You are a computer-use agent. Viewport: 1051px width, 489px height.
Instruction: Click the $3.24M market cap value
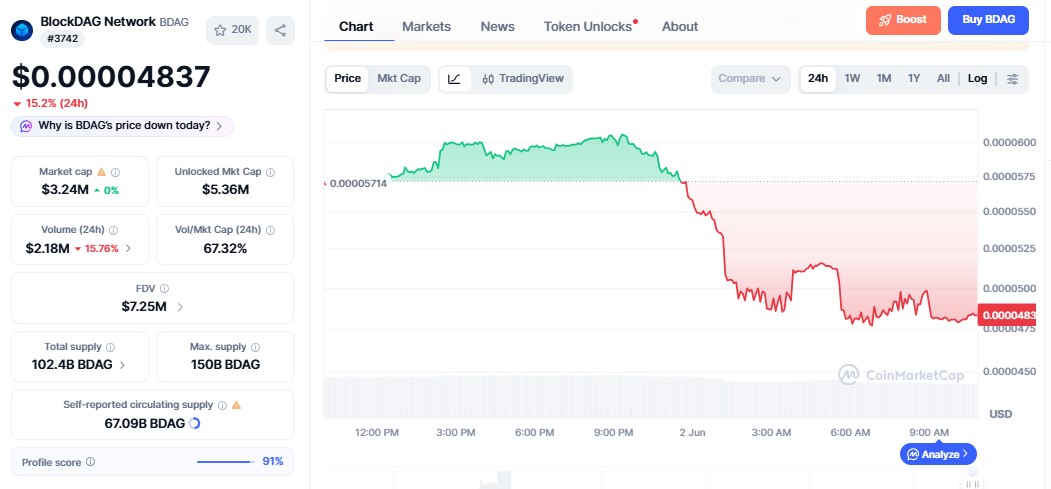pyautogui.click(x=65, y=190)
